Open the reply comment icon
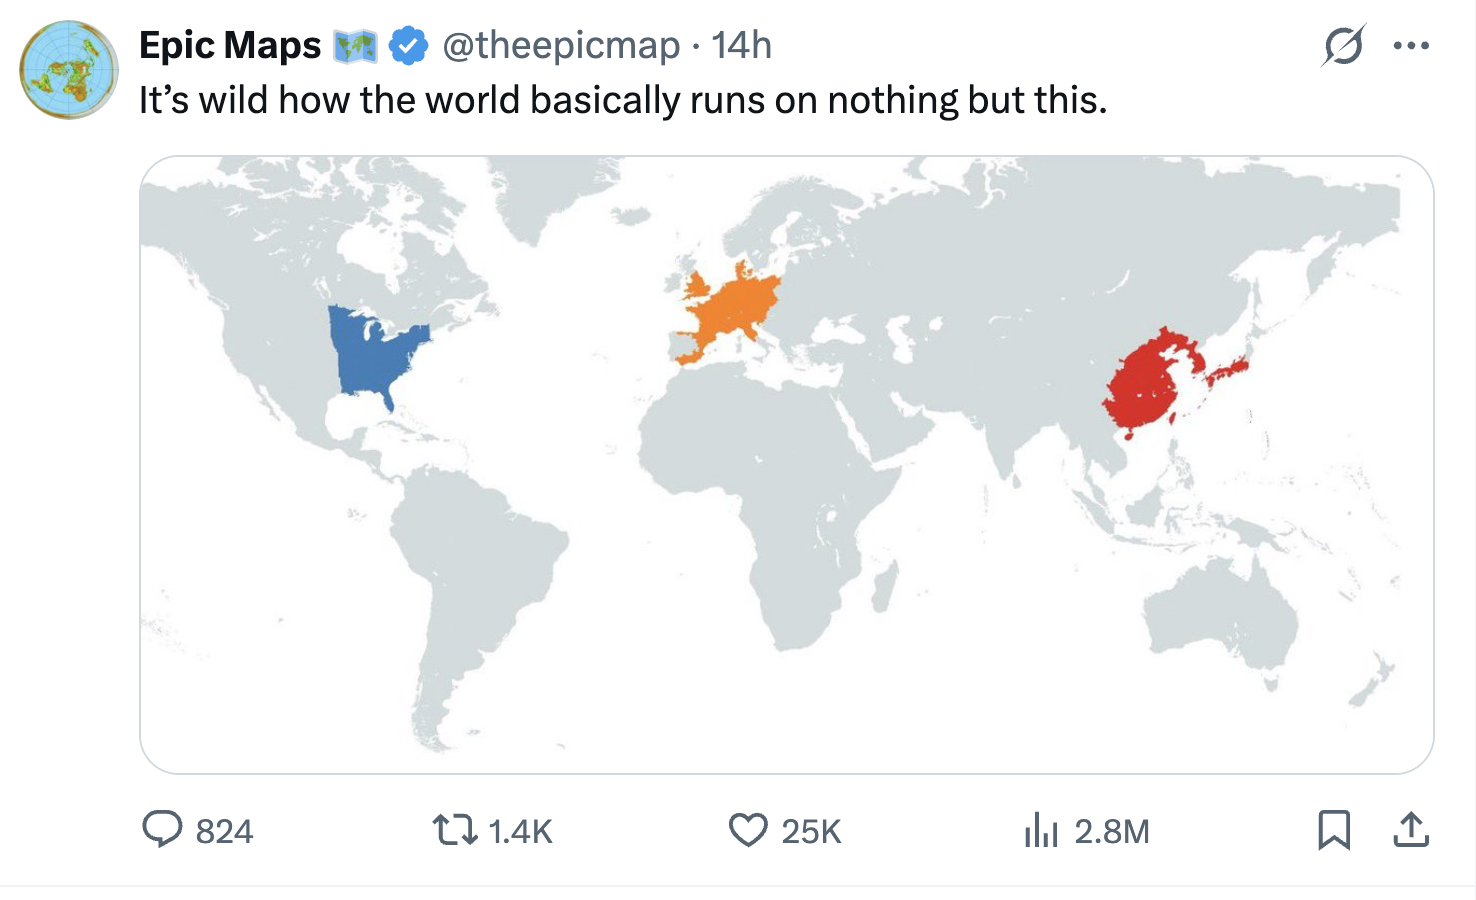Screen dimensions: 1476x900 (162, 829)
